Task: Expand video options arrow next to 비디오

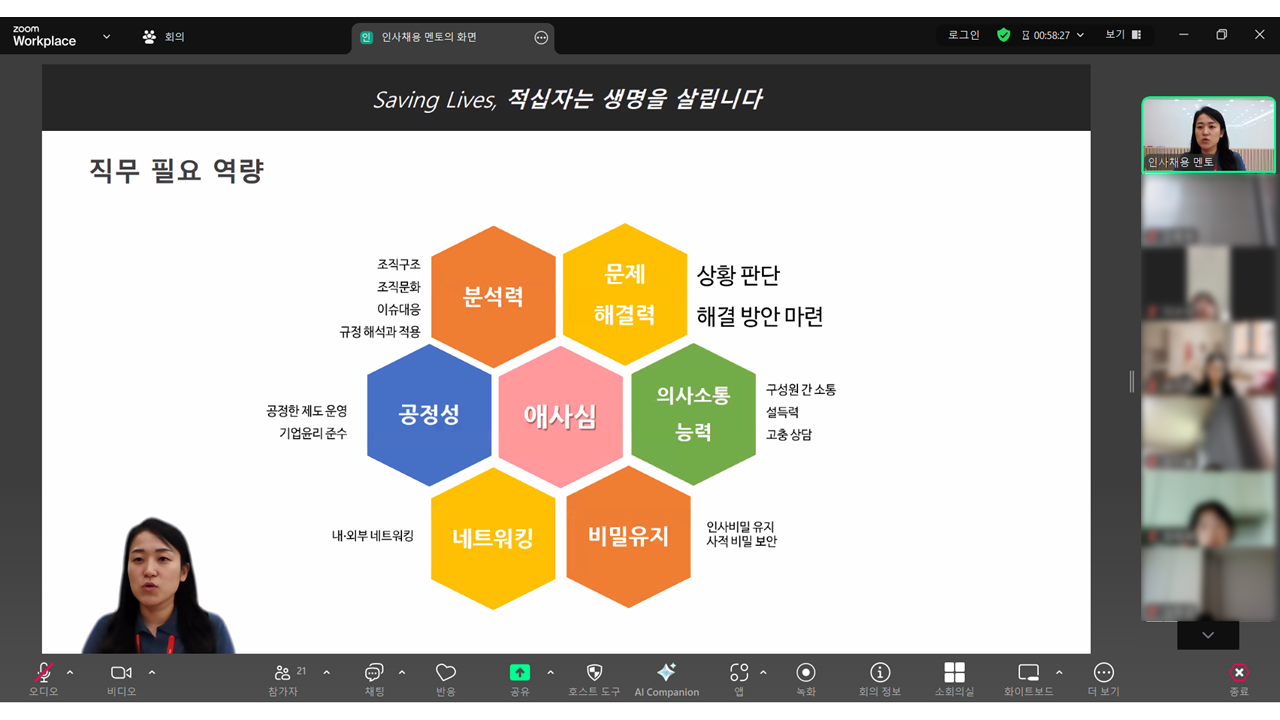Action: [x=152, y=672]
